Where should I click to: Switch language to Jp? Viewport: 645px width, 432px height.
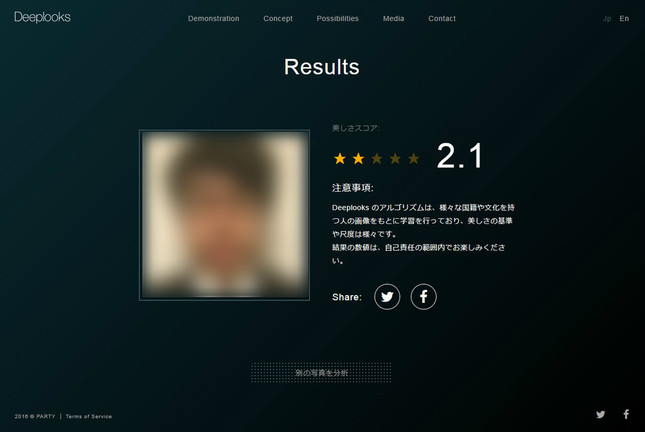coord(607,19)
